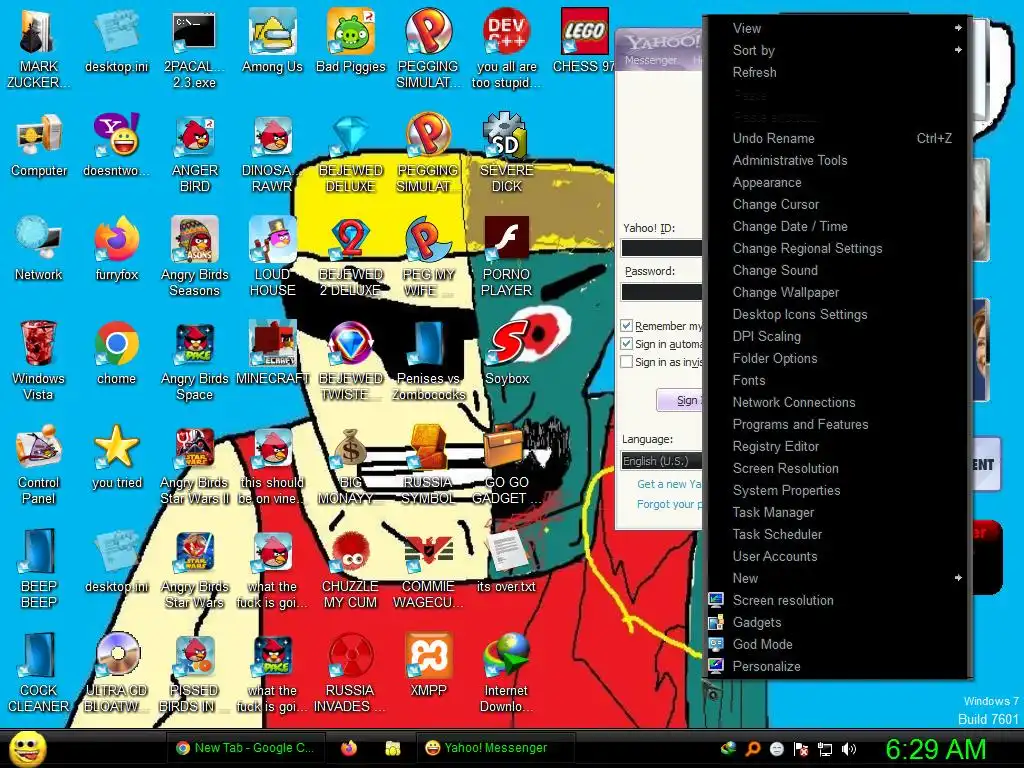Image resolution: width=1024 pixels, height=768 pixels.
Task: Open ULTRA CD BLOATW disc icon
Action: pos(116,673)
